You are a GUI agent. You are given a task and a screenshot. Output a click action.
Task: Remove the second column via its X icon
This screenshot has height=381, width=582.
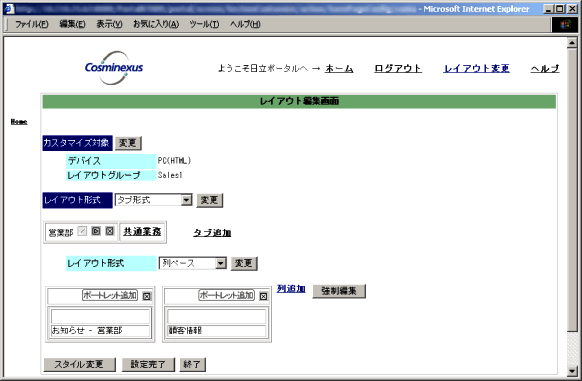pyautogui.click(x=263, y=296)
